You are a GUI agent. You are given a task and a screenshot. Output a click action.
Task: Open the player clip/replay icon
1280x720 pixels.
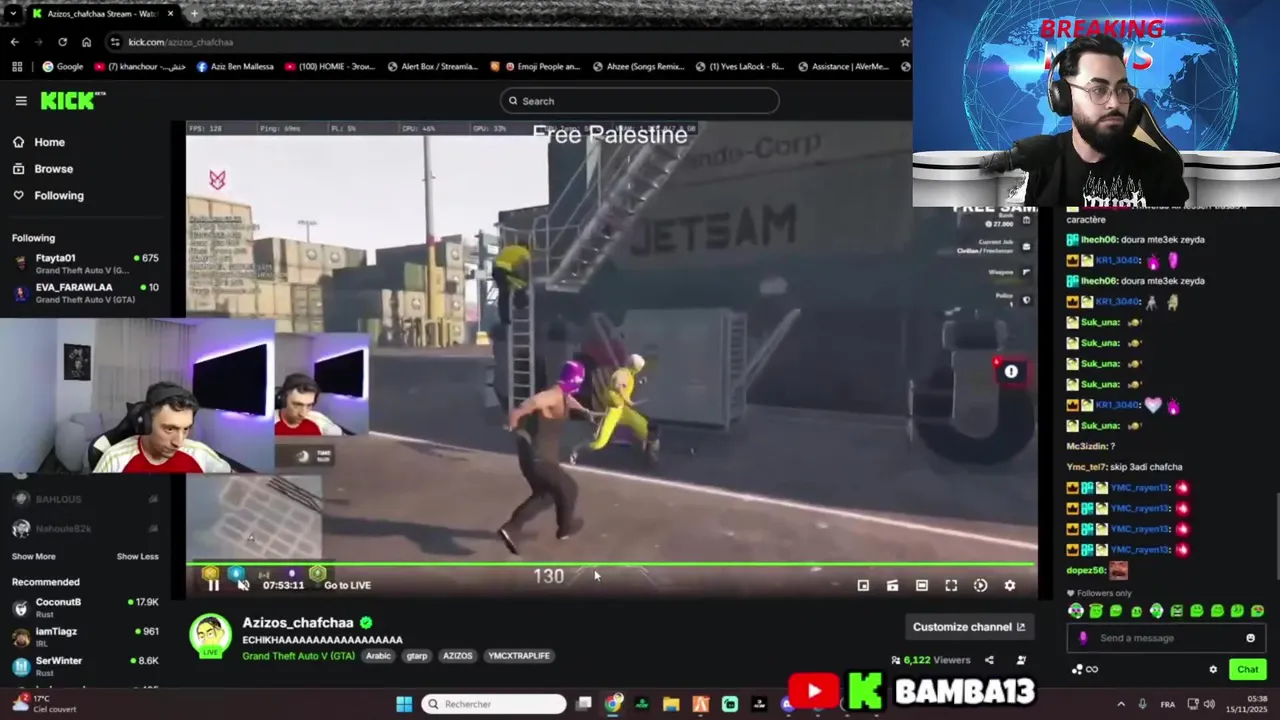pyautogui.click(x=980, y=586)
